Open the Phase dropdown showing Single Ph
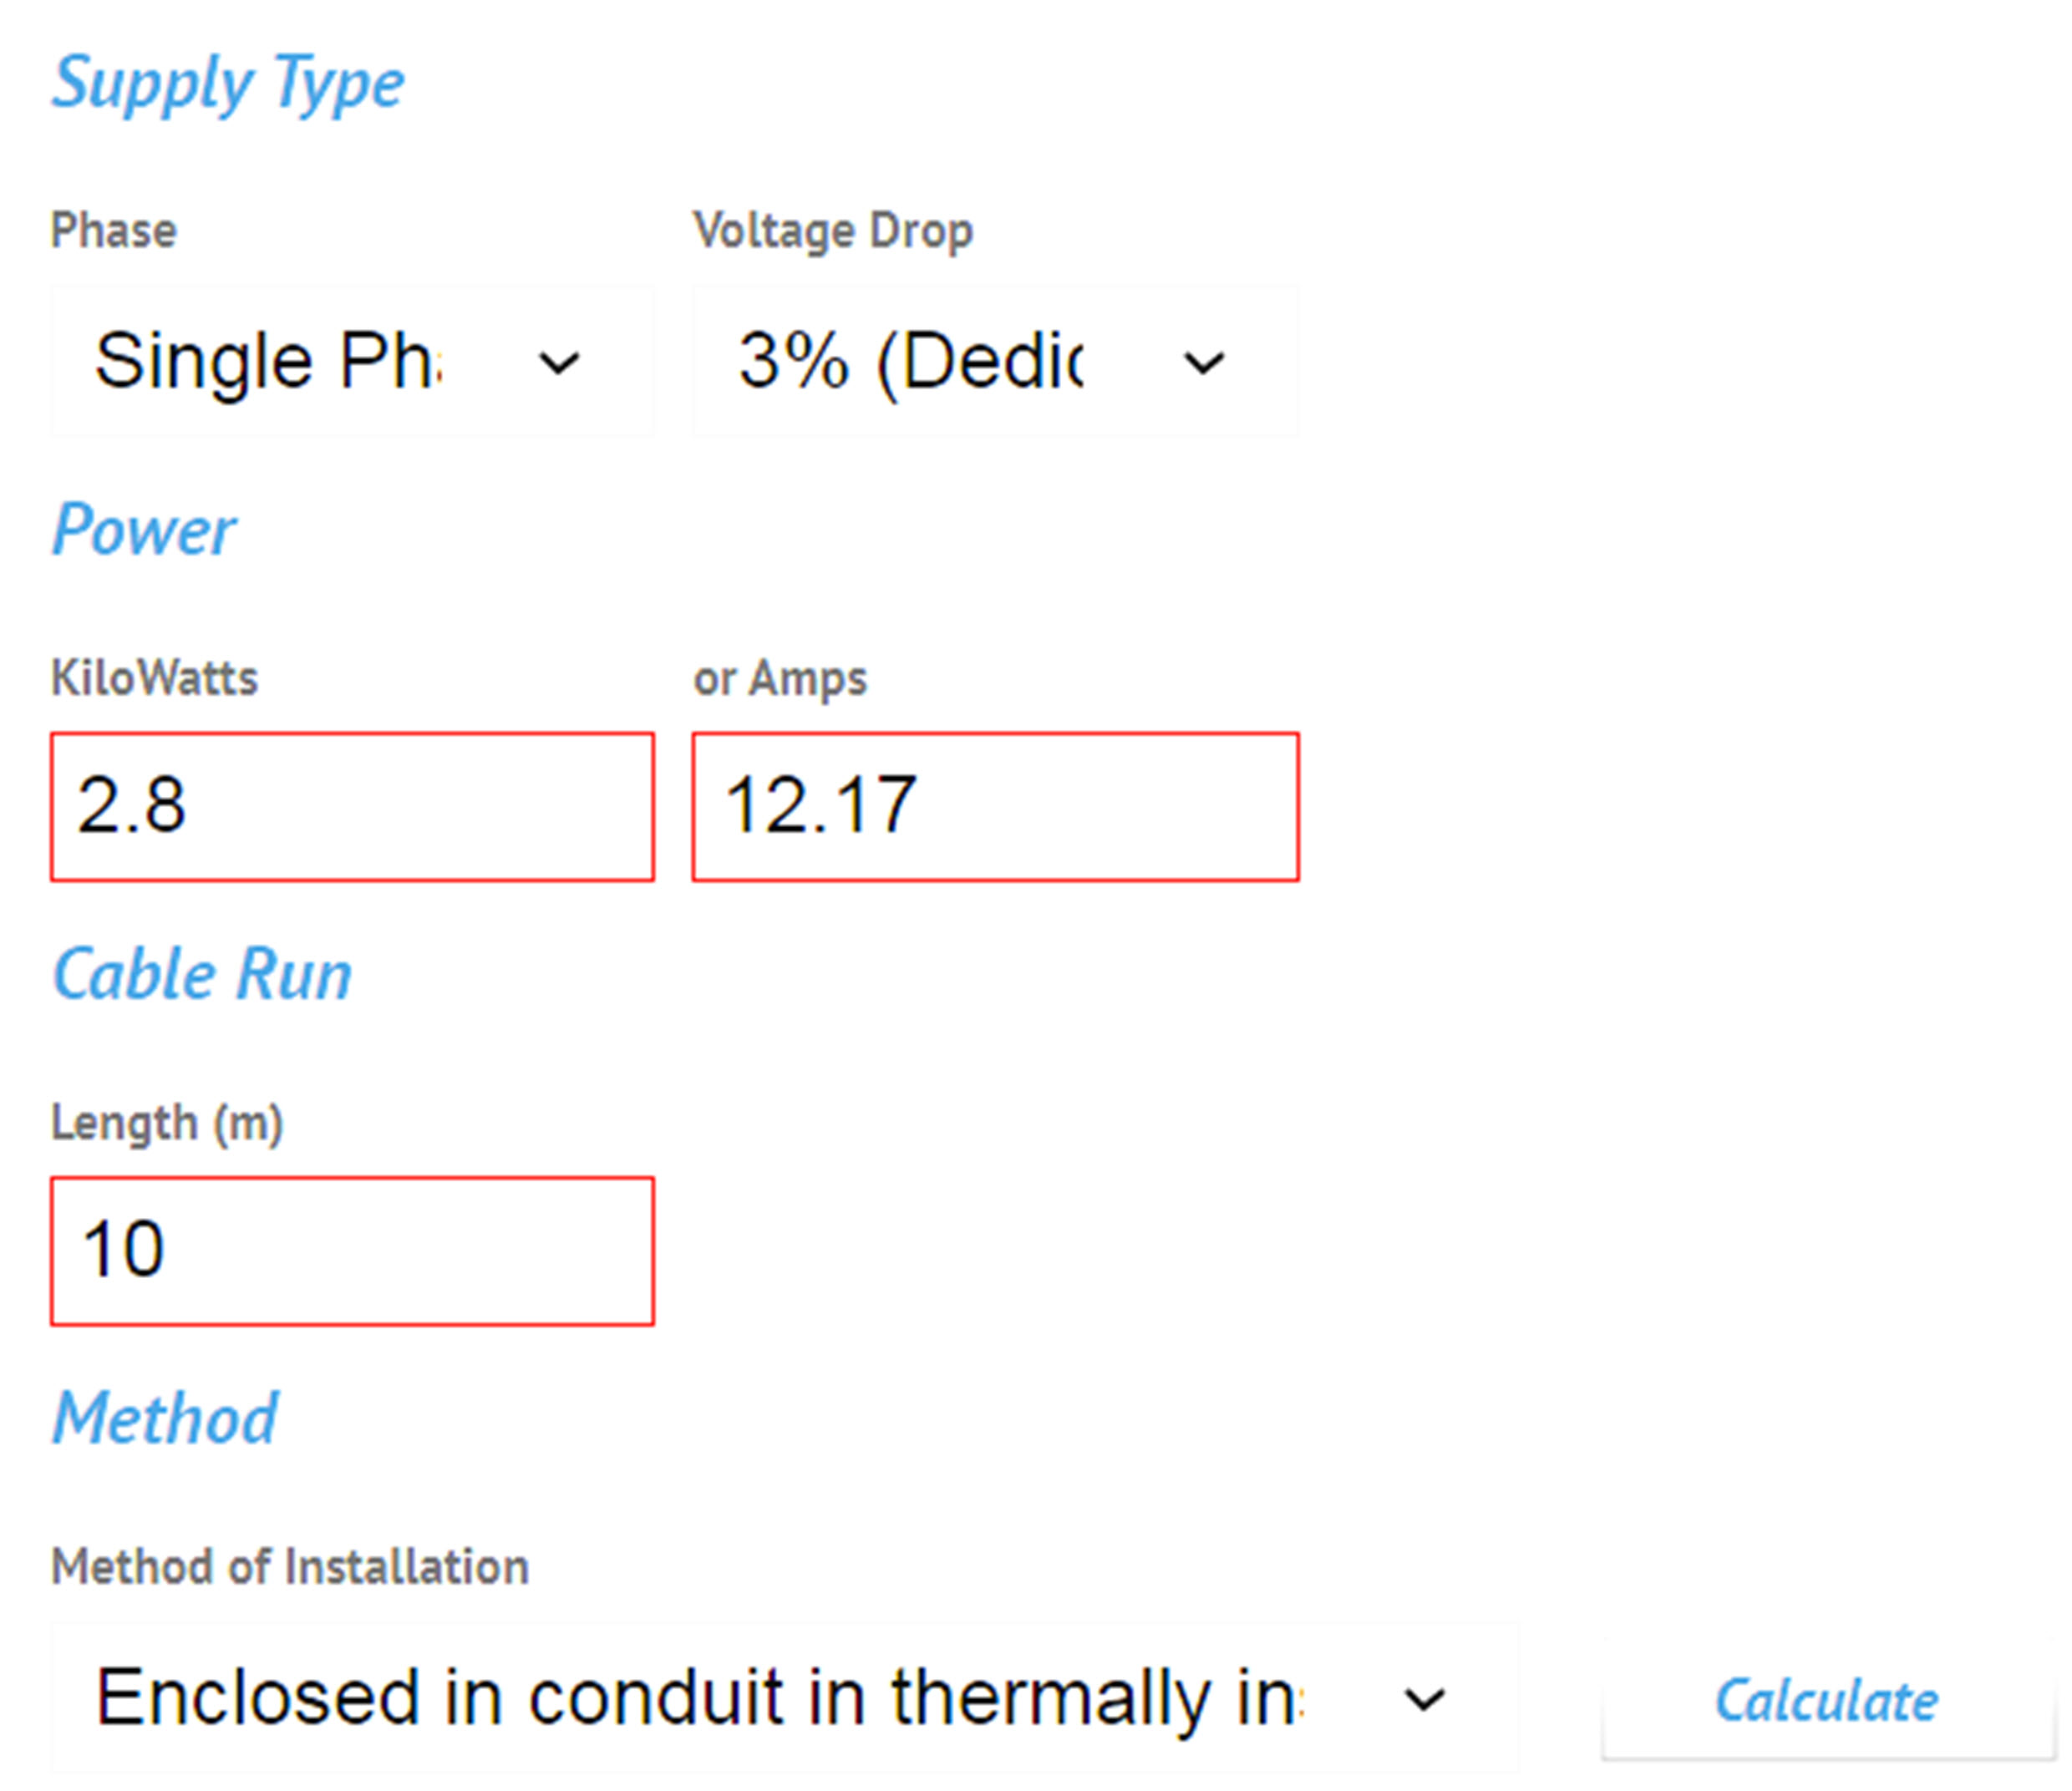 [x=300, y=361]
